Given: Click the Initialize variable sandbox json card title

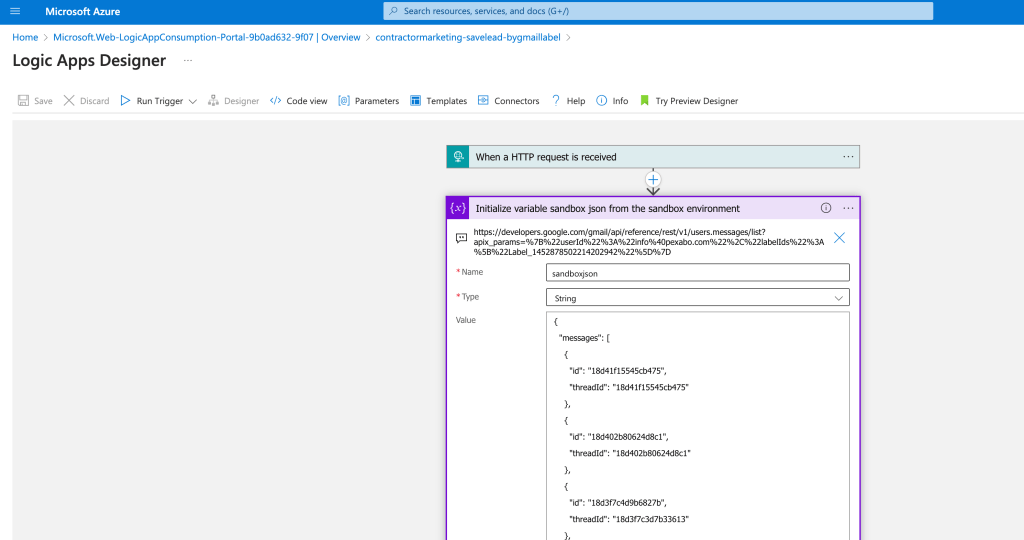Looking at the screenshot, I should [x=607, y=208].
